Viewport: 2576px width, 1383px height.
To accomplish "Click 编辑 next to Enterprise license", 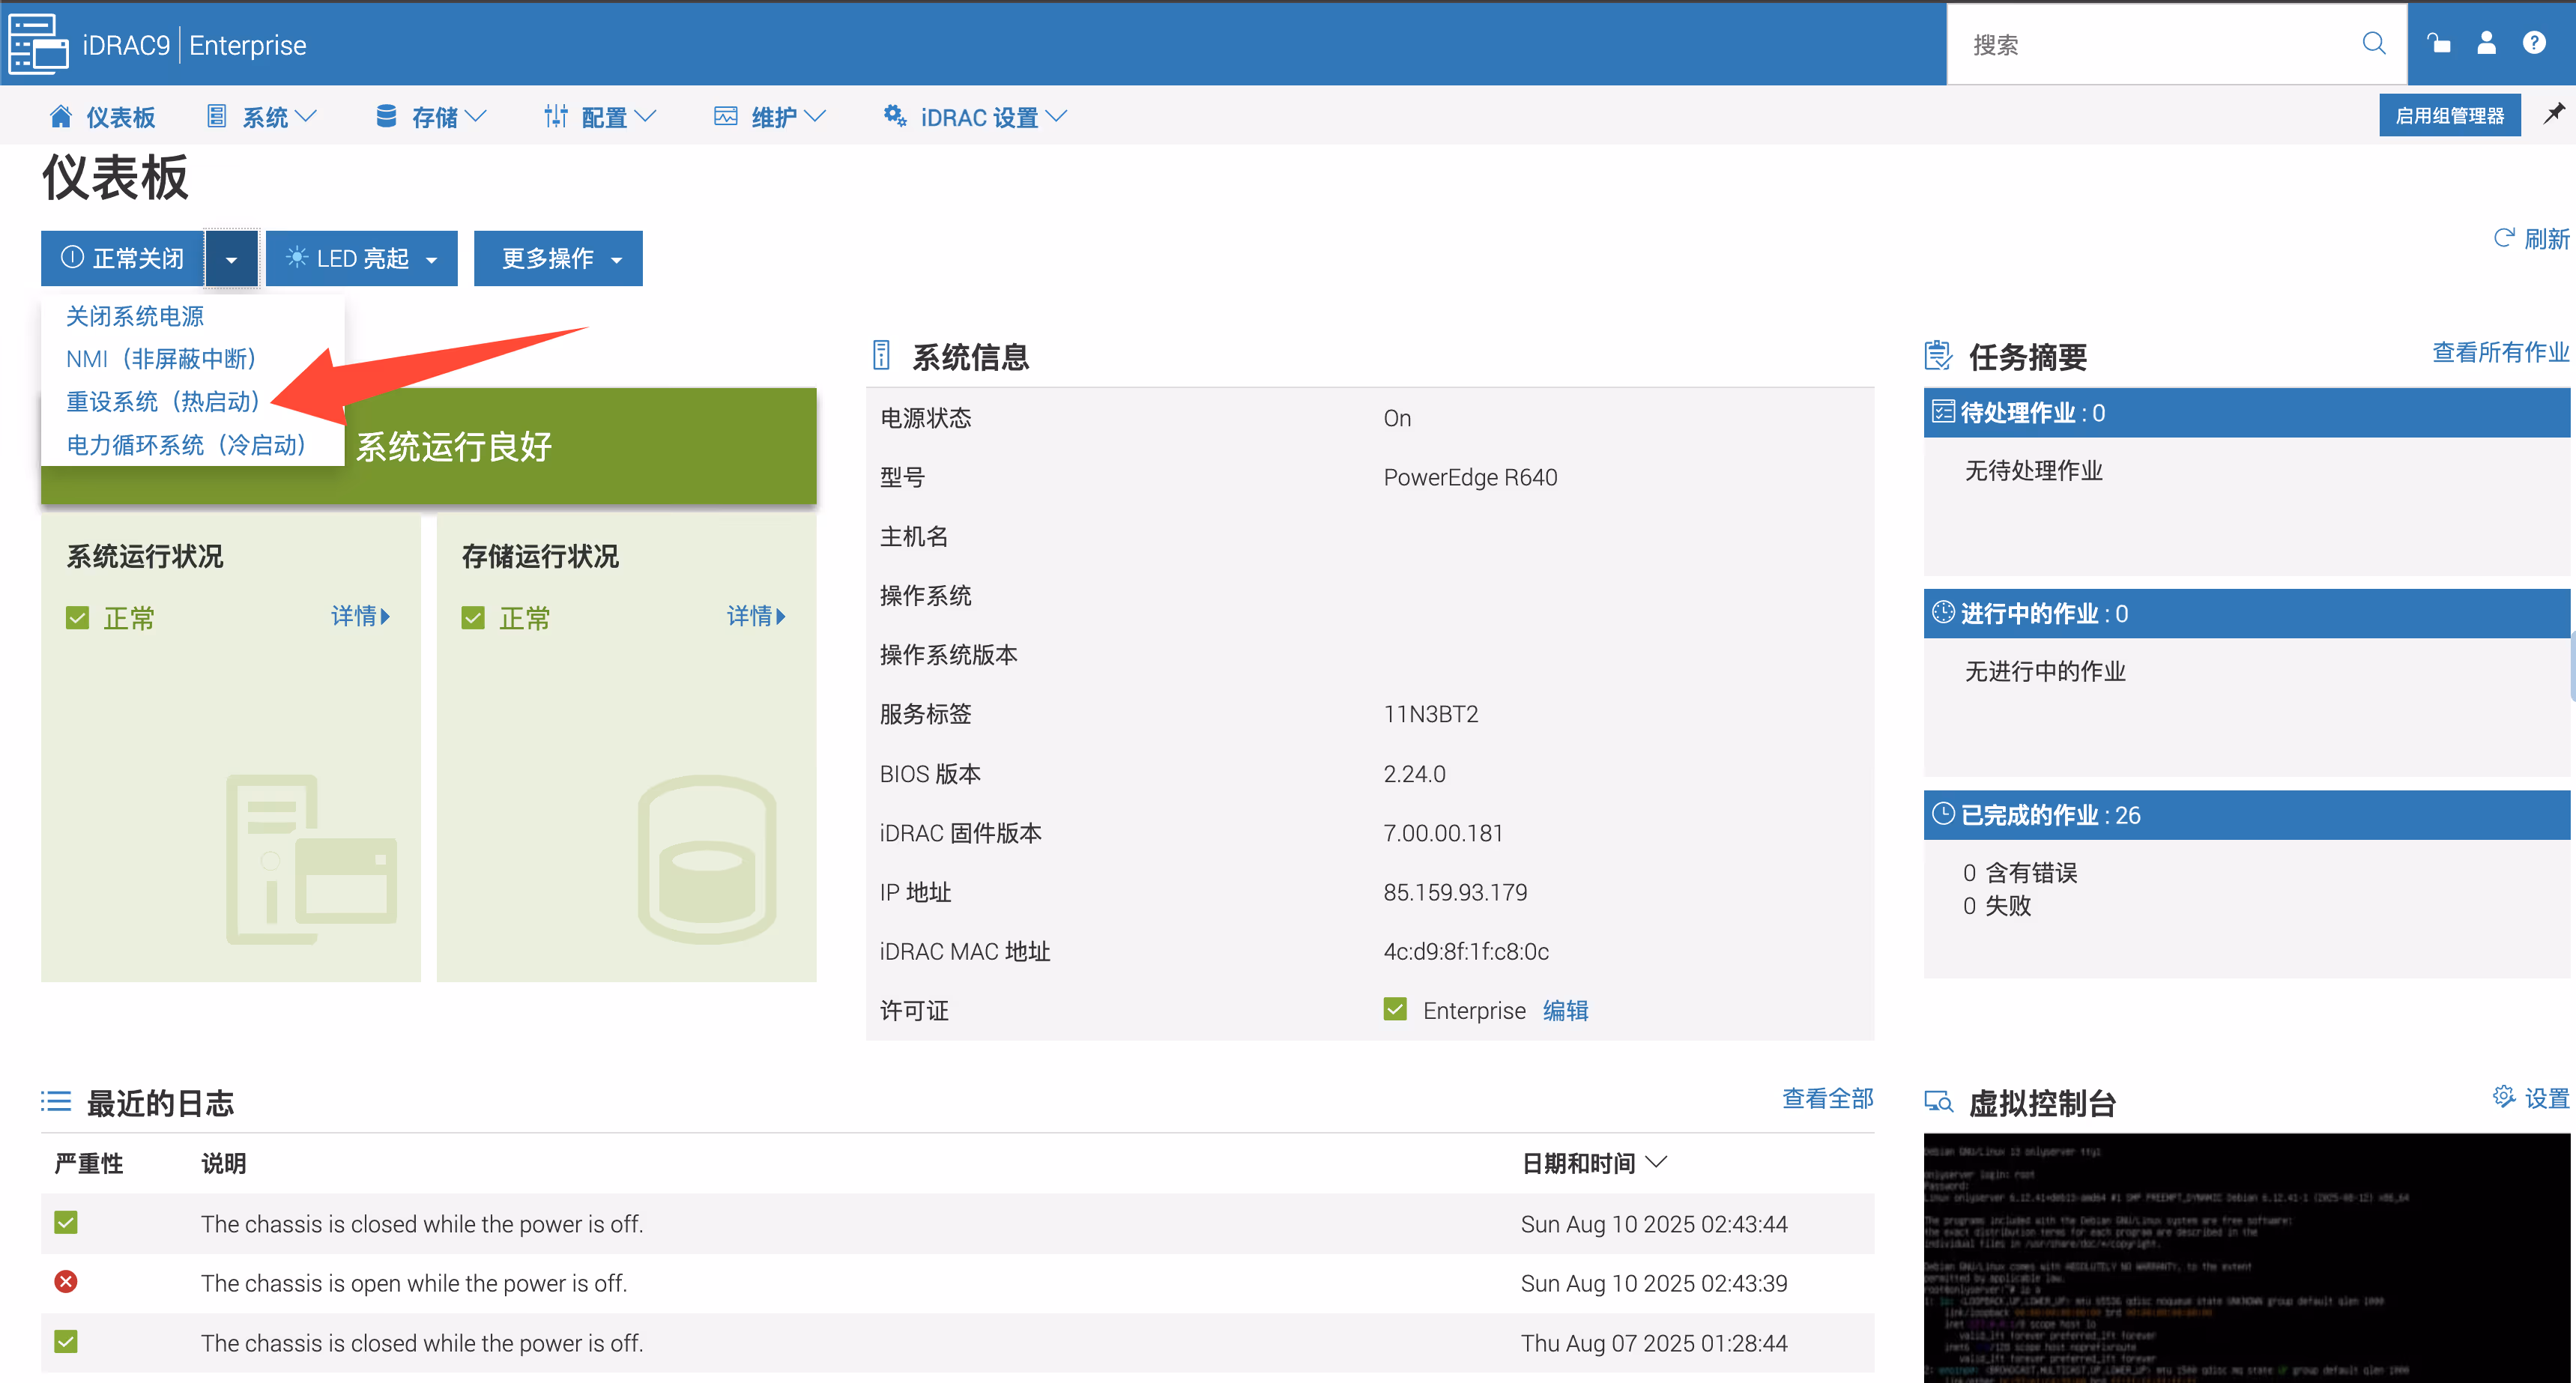I will tap(1565, 1010).
